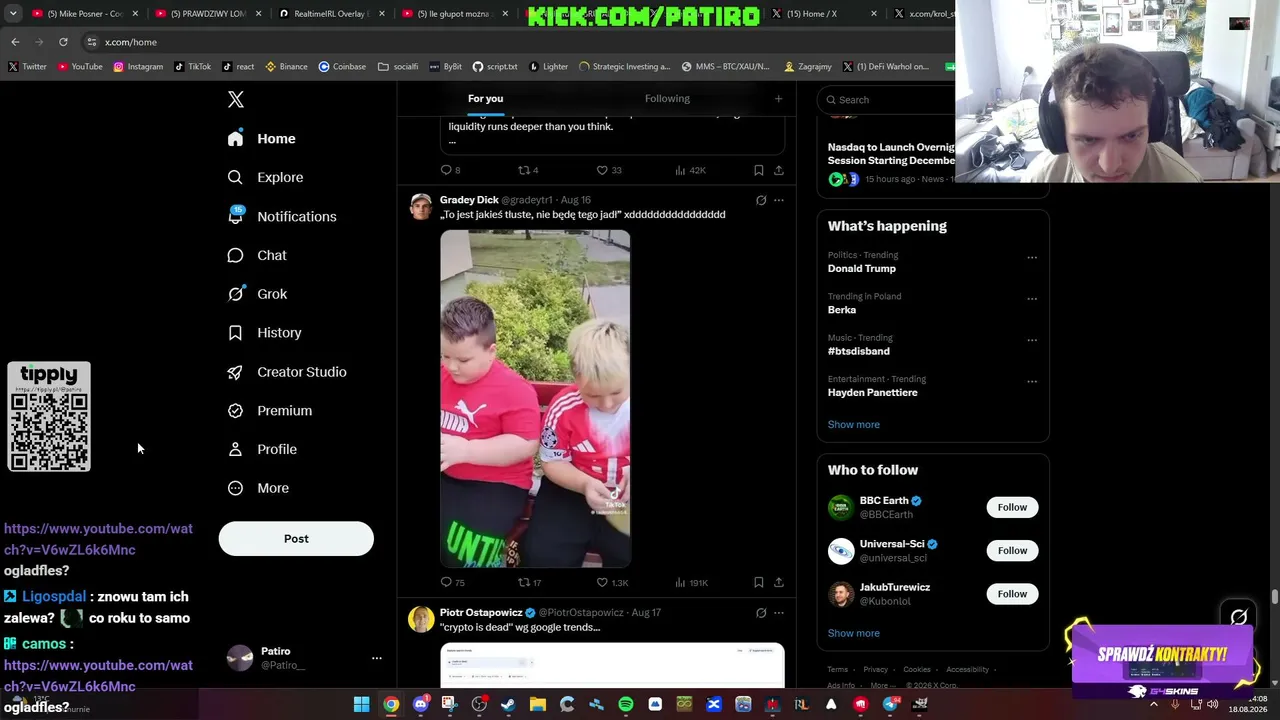Image resolution: width=1280 pixels, height=720 pixels.
Task: Open Piotr Ostapowicz's profile name link
Action: (481, 612)
